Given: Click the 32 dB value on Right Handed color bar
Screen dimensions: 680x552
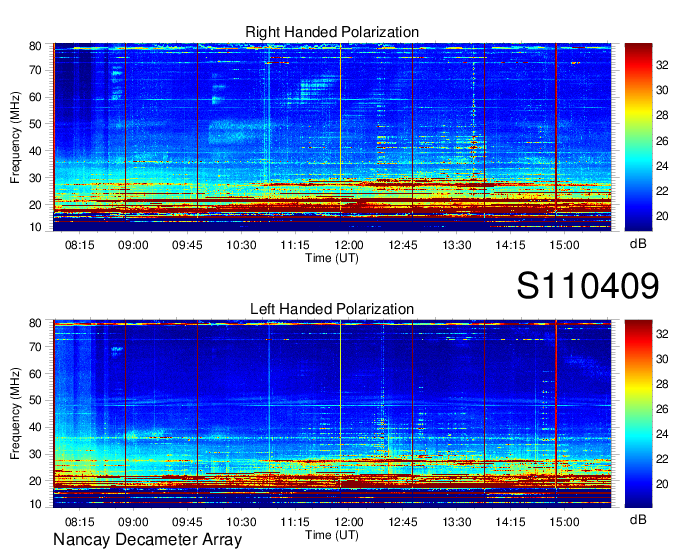Looking at the screenshot, I should (x=662, y=65).
